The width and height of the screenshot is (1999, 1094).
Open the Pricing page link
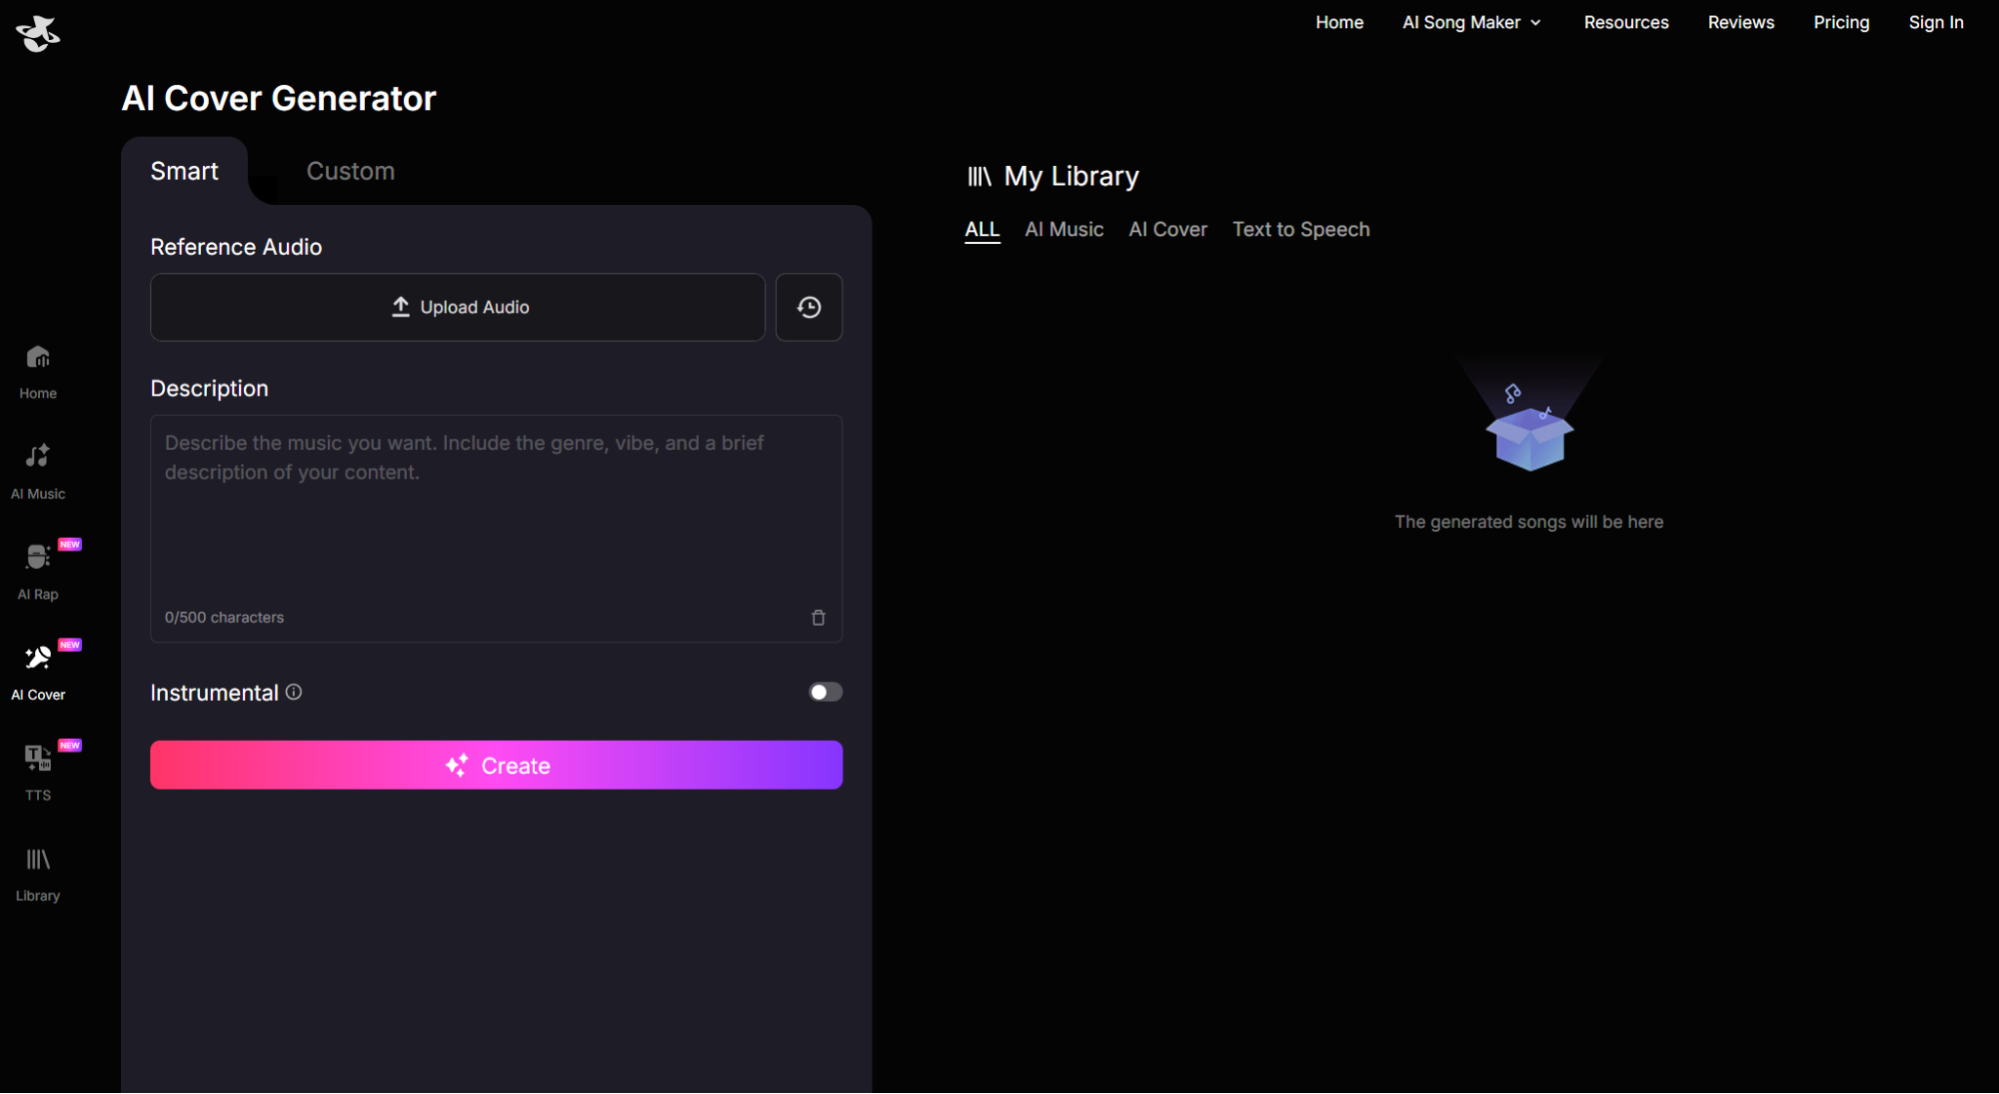pos(1840,22)
